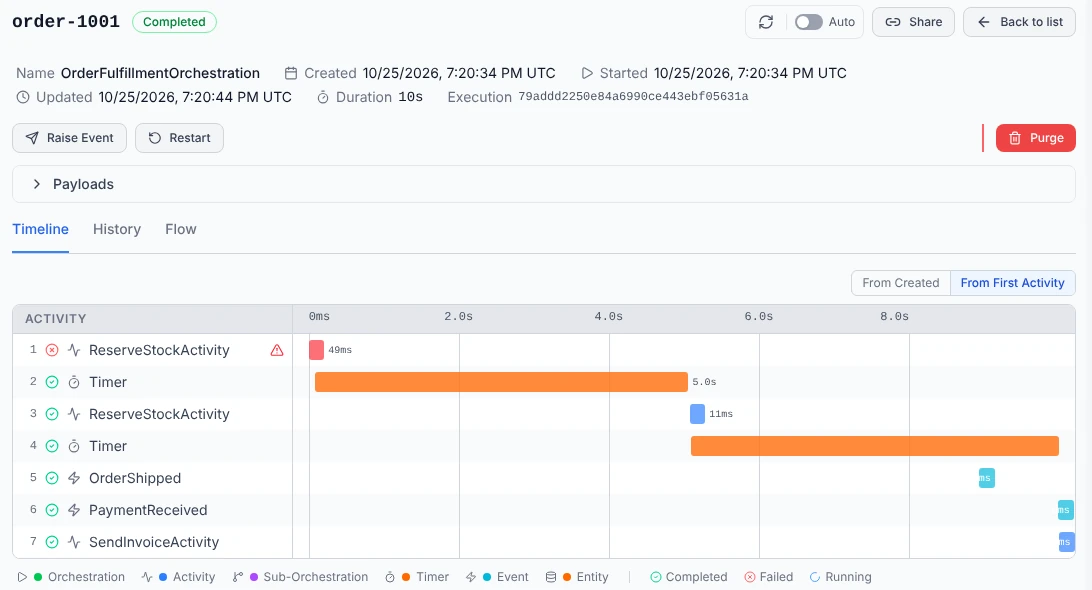Click stopwatch icon on row 4 Timer
Image resolution: width=1092 pixels, height=590 pixels.
coord(74,446)
